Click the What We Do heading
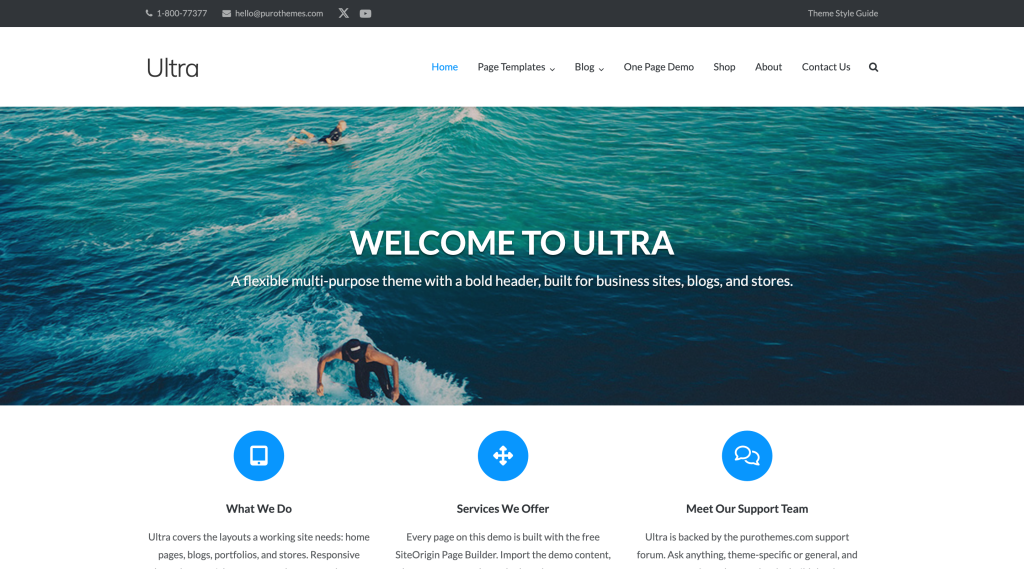Screen dimensions: 1024x569 (x=259, y=508)
